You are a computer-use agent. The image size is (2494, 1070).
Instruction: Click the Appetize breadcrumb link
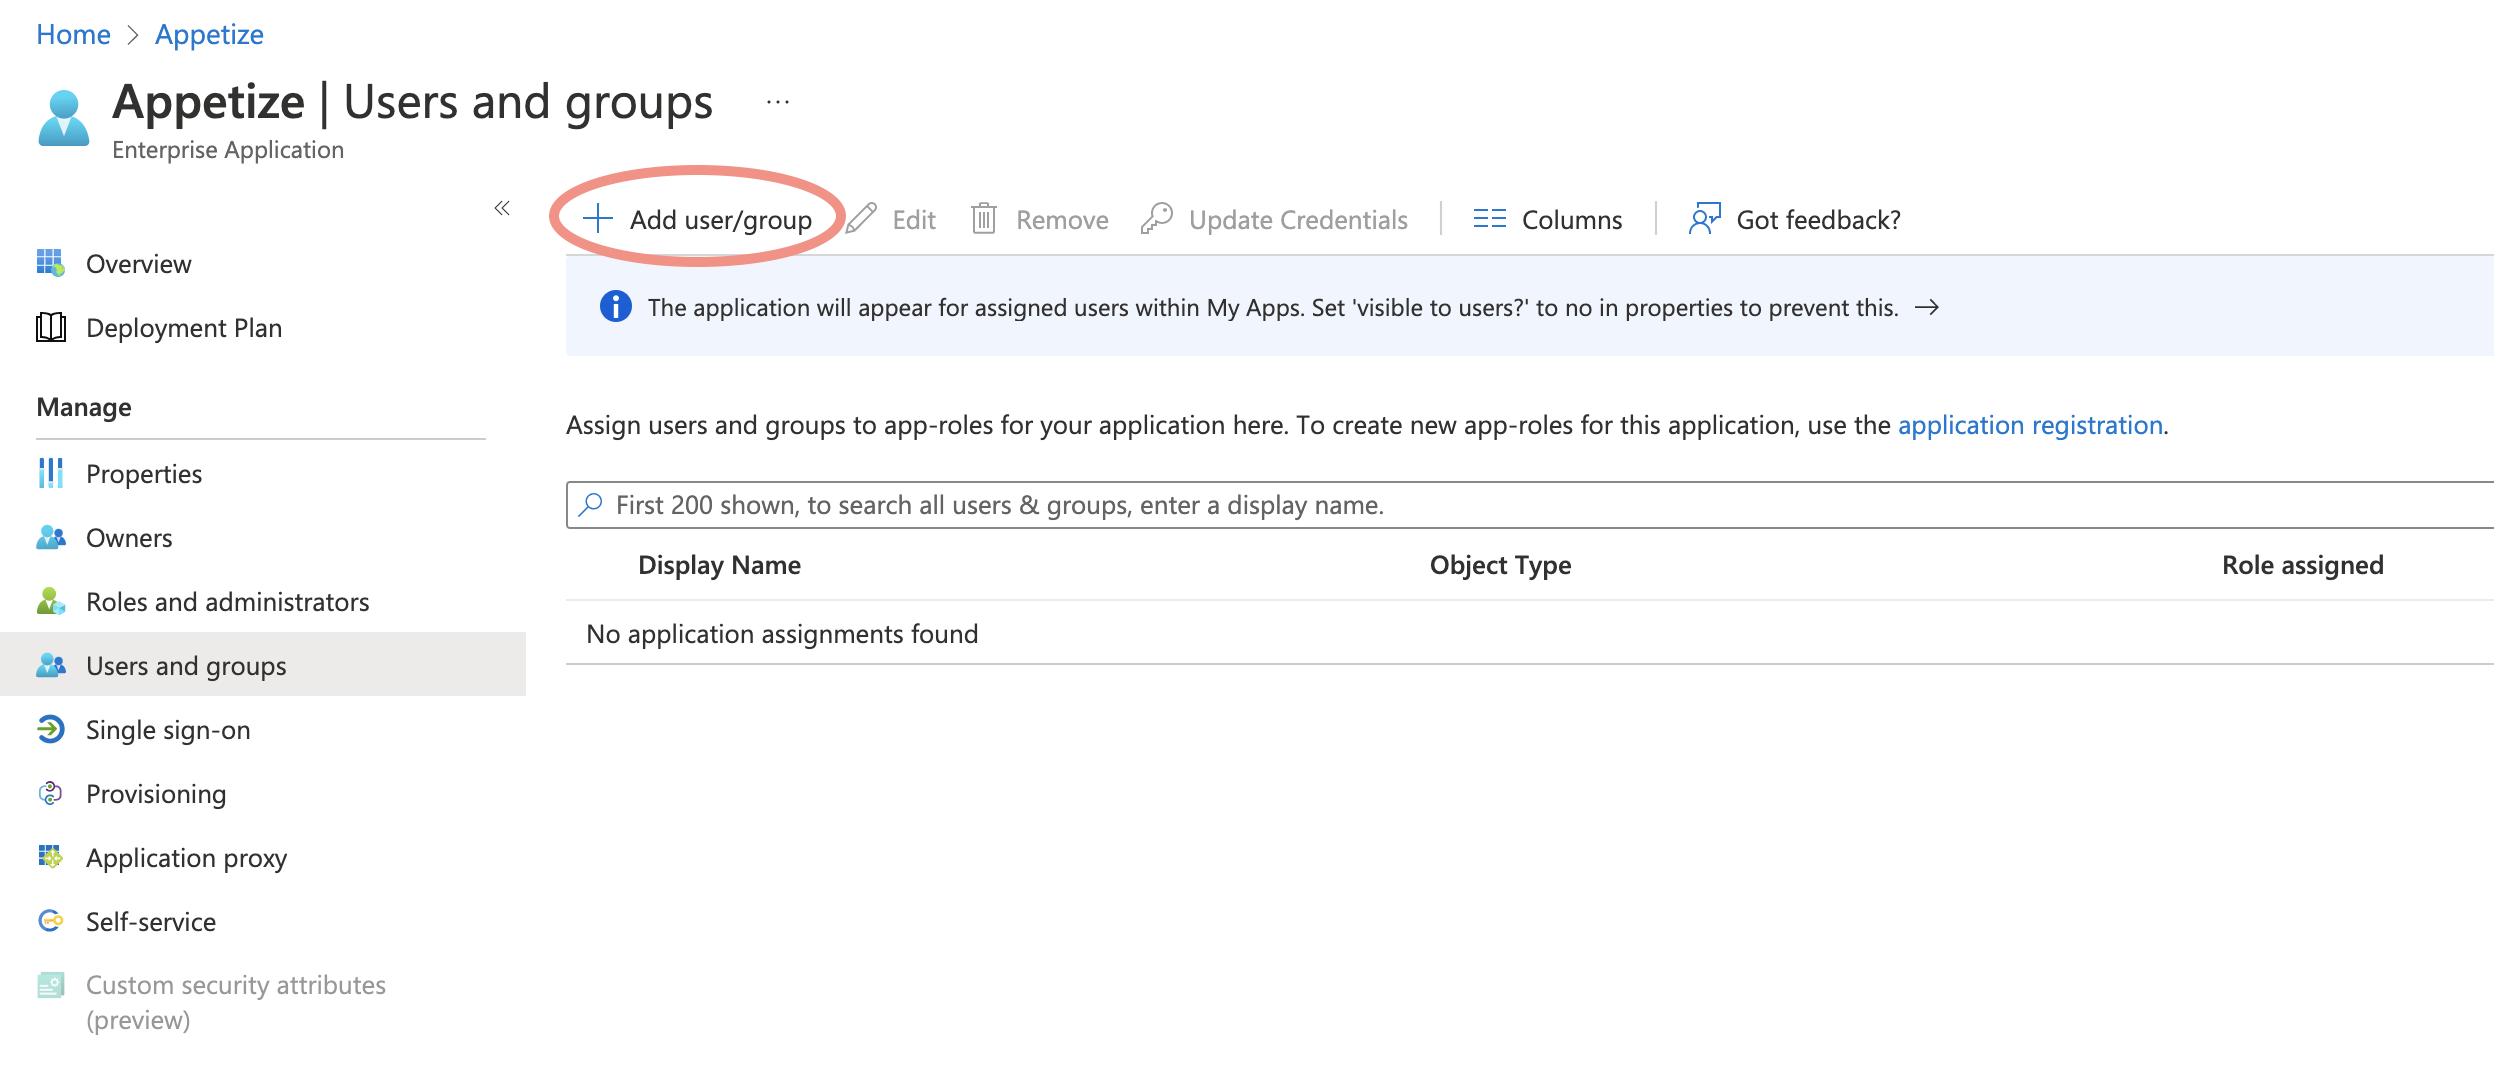click(x=209, y=34)
